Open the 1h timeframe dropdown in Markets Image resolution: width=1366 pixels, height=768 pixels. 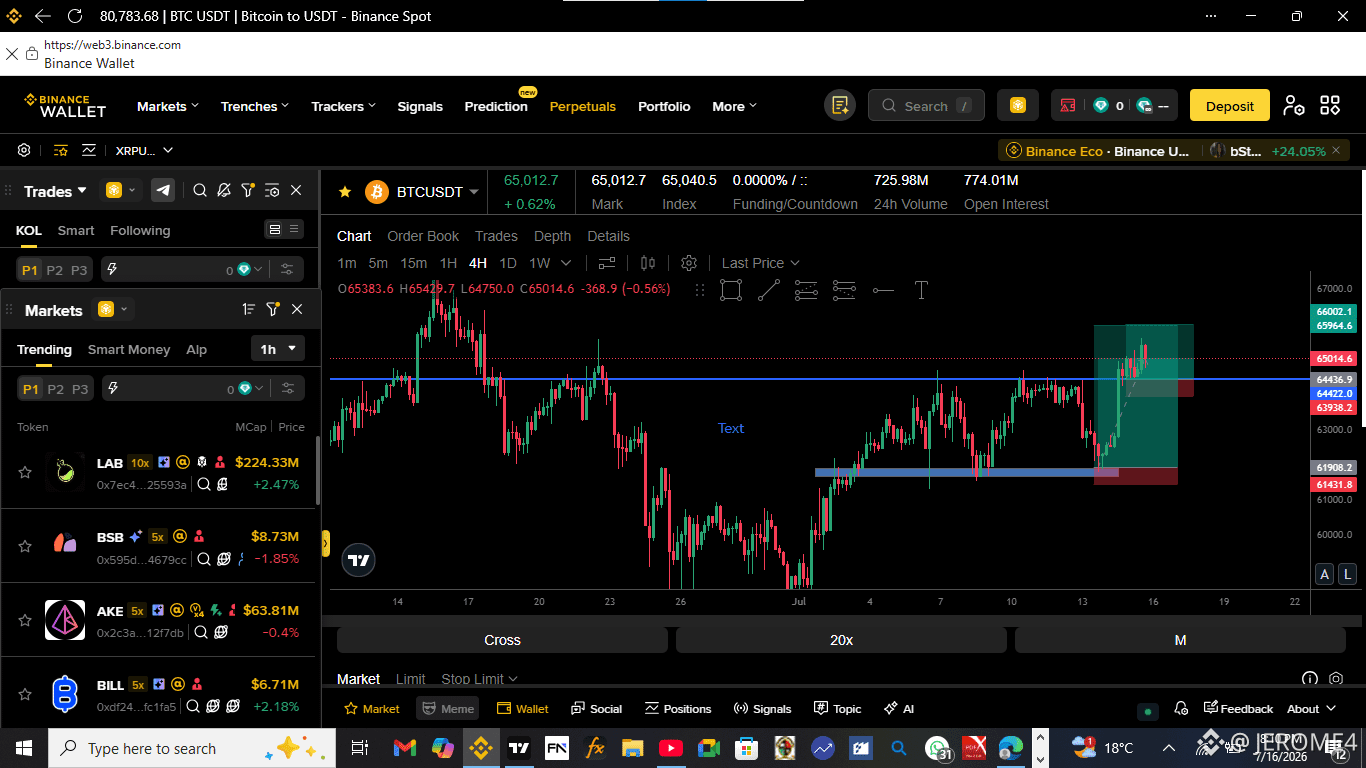click(x=278, y=349)
